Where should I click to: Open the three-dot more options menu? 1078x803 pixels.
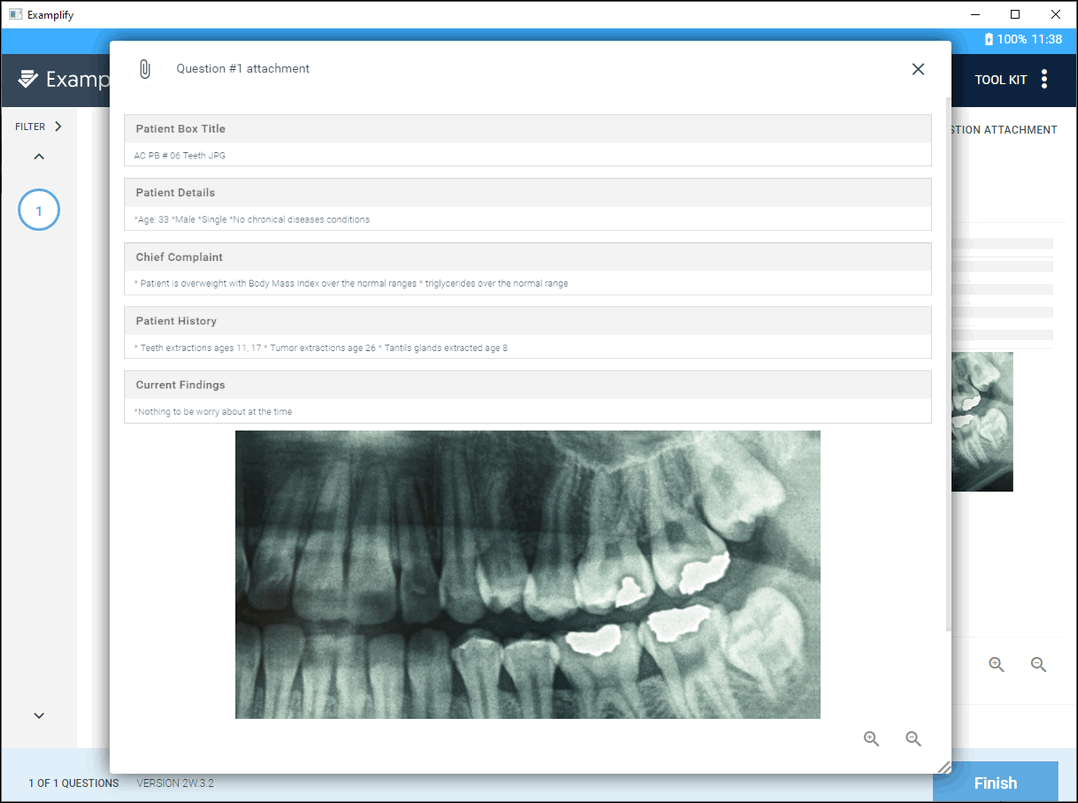(x=1044, y=79)
